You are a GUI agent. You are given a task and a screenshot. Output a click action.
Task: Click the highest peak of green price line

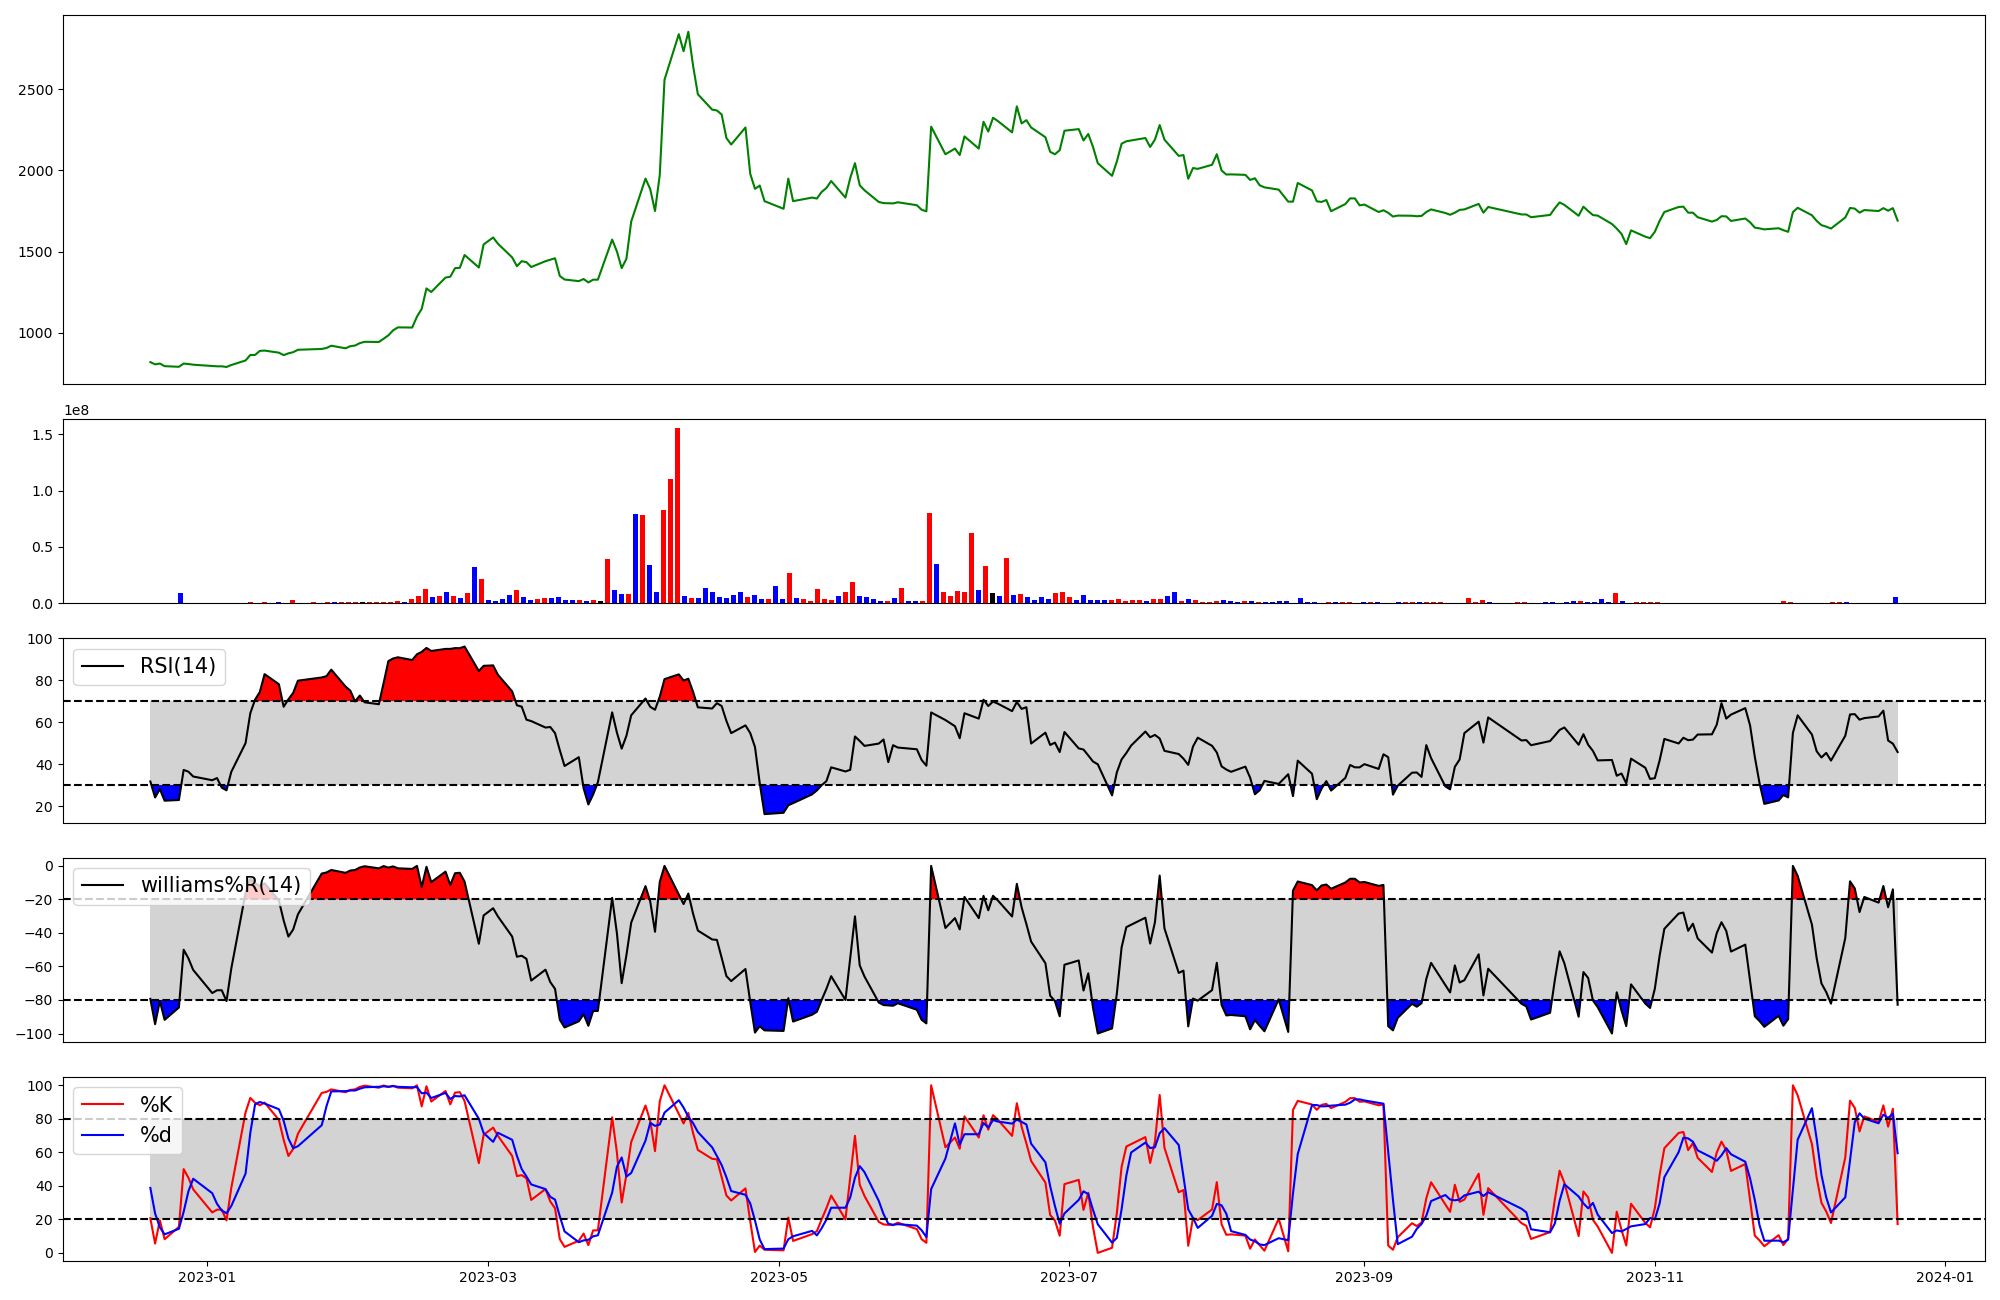point(688,32)
